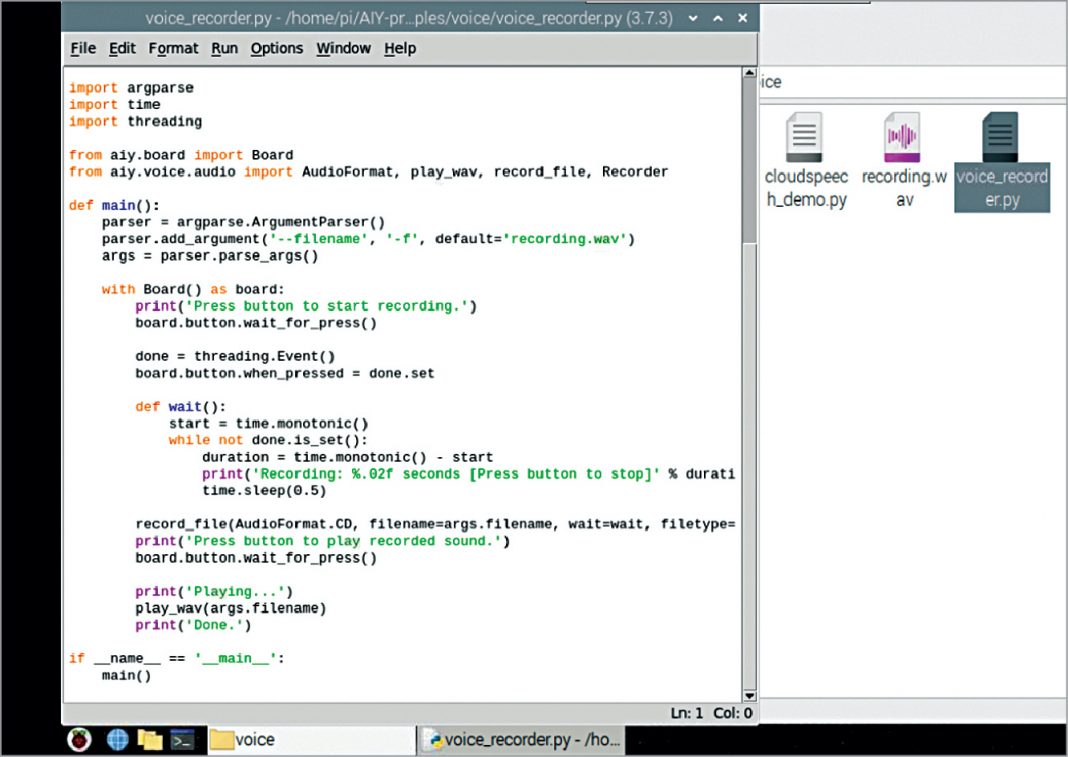The height and width of the screenshot is (757, 1068).
Task: Open the Help menu
Action: 400,48
